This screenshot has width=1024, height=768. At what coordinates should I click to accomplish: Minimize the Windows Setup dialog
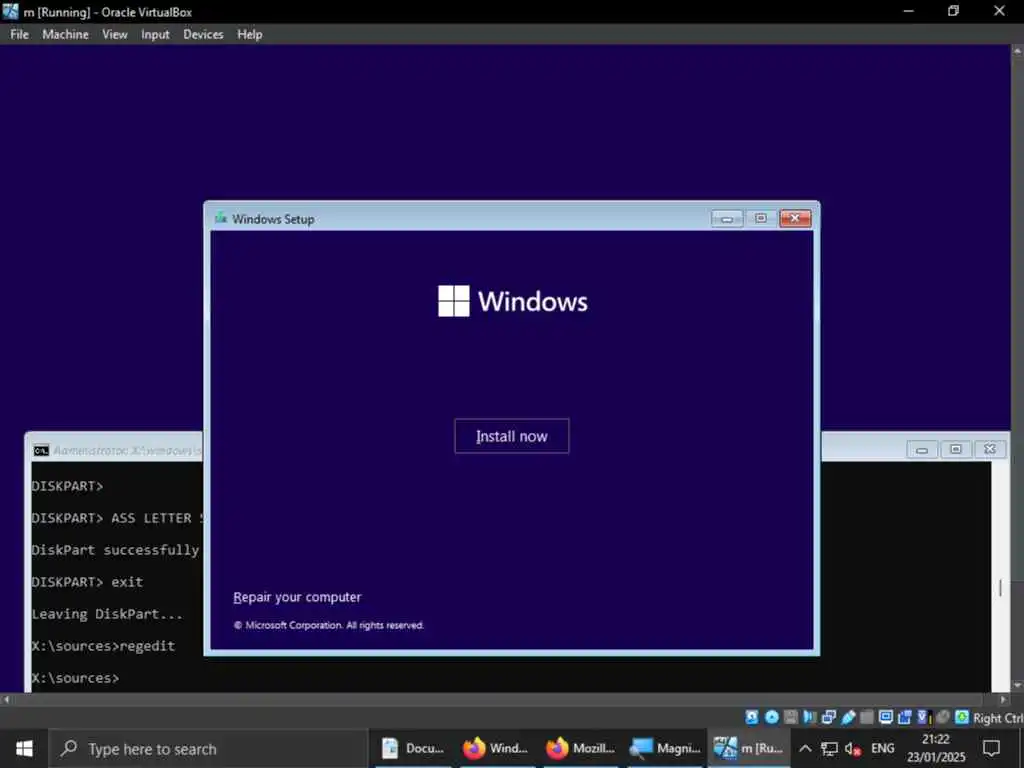click(x=727, y=218)
